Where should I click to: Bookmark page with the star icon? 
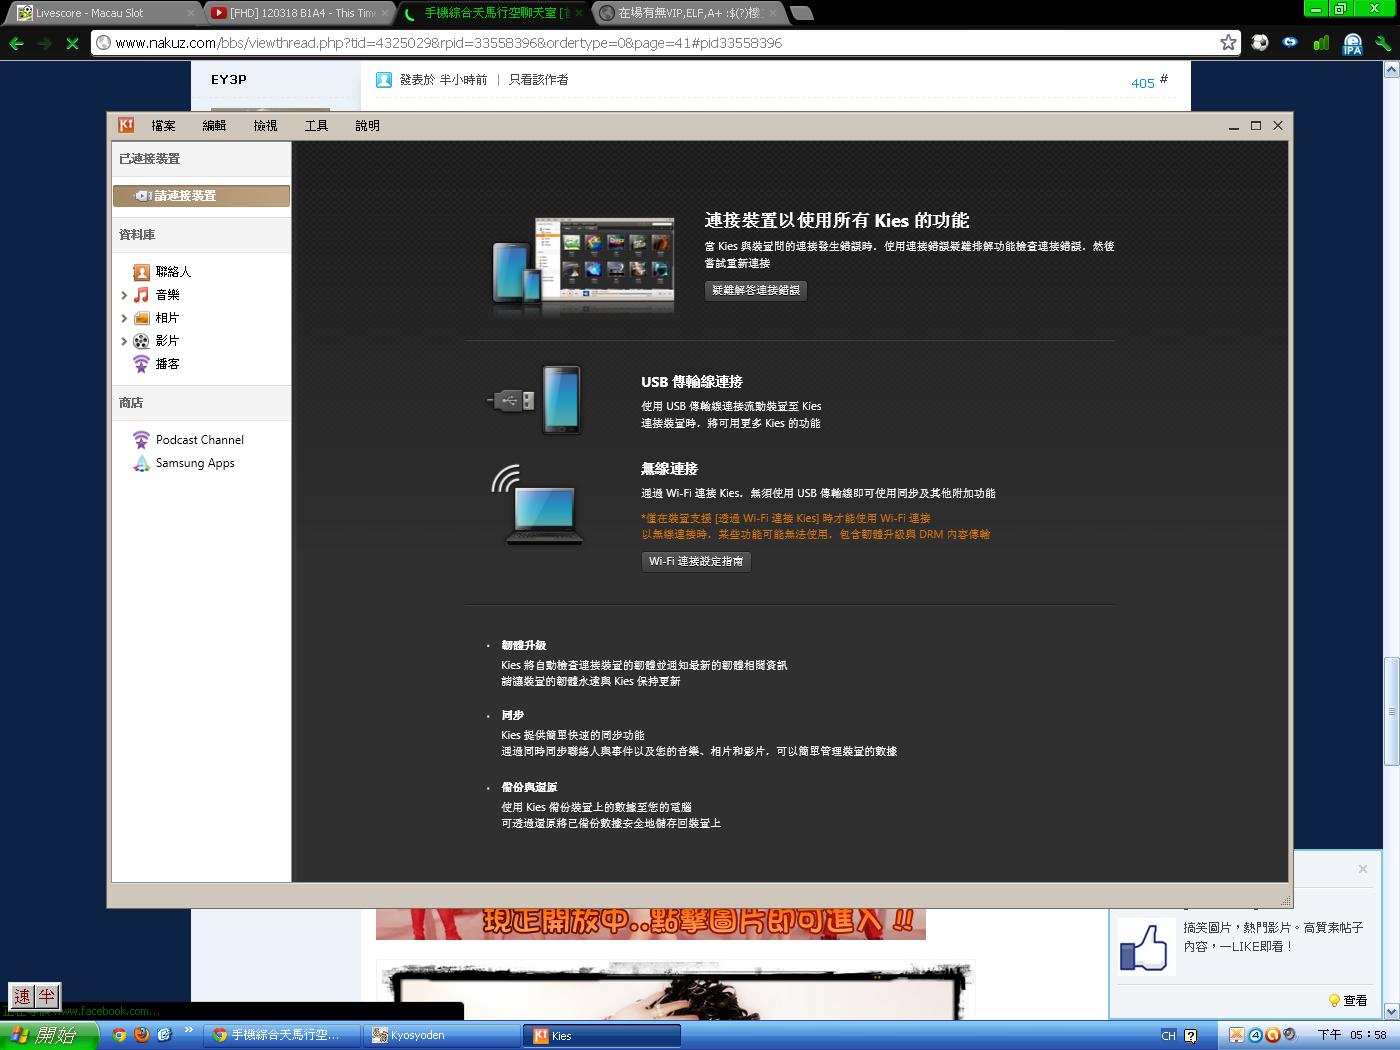click(x=1228, y=42)
